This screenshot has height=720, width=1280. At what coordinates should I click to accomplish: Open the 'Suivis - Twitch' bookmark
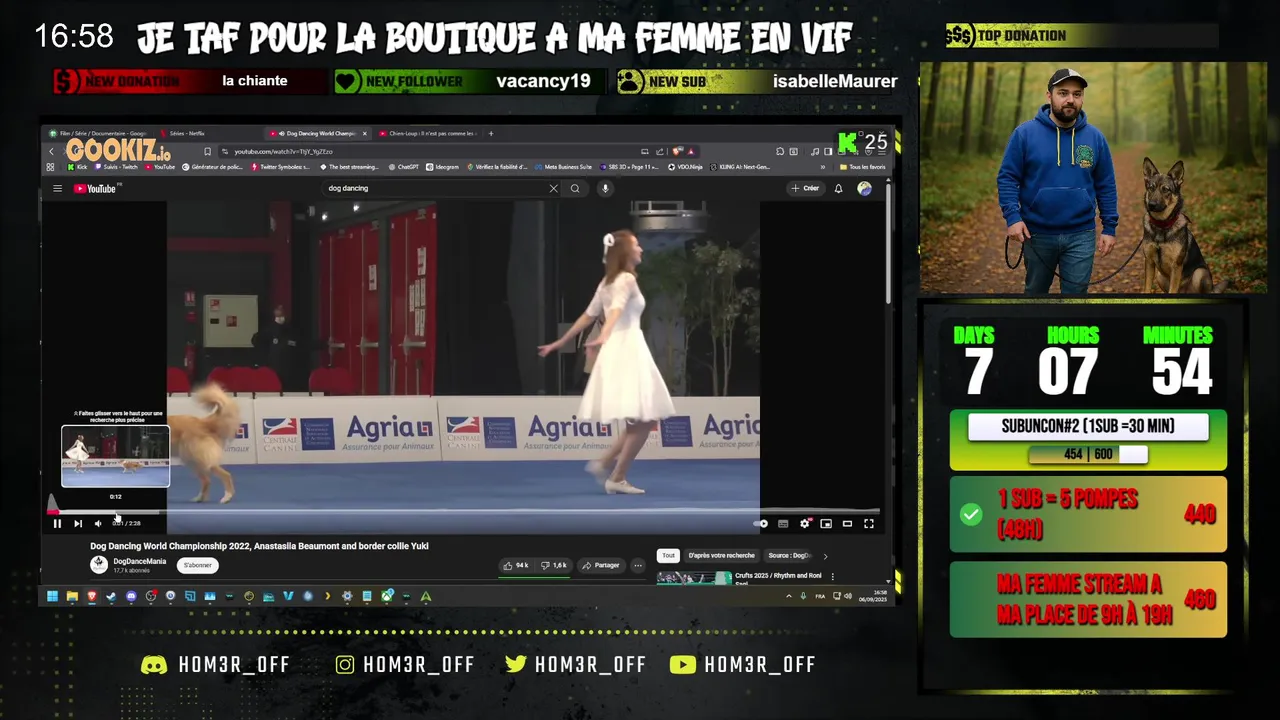[x=116, y=167]
